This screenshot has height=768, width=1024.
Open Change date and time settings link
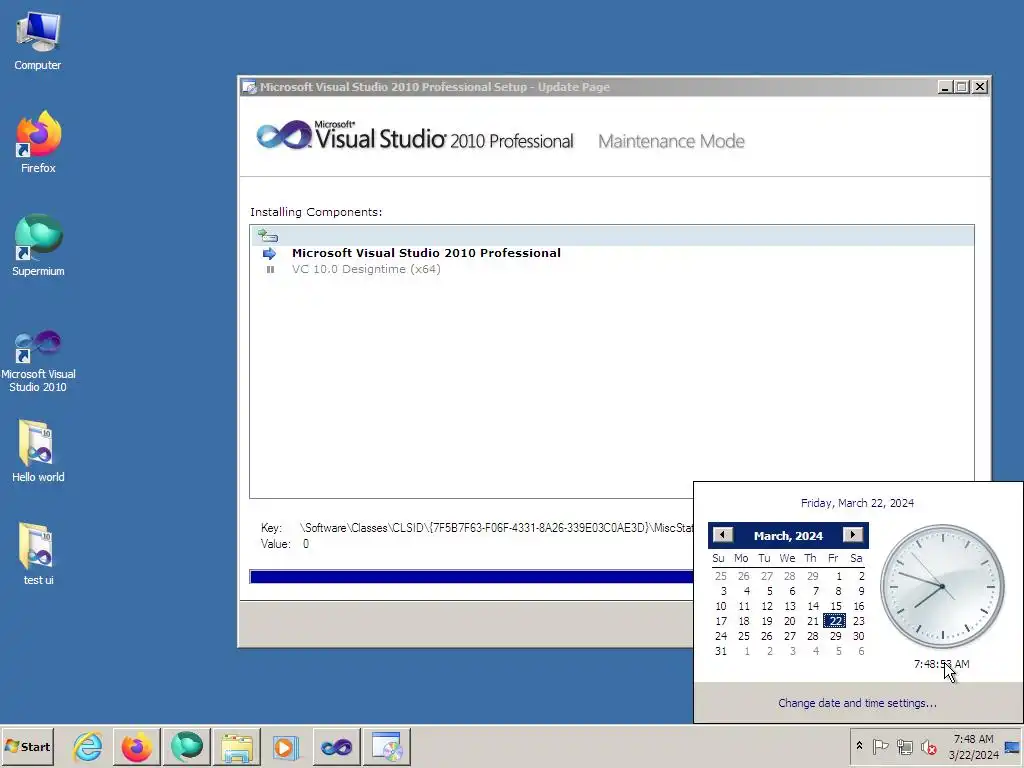pos(857,703)
